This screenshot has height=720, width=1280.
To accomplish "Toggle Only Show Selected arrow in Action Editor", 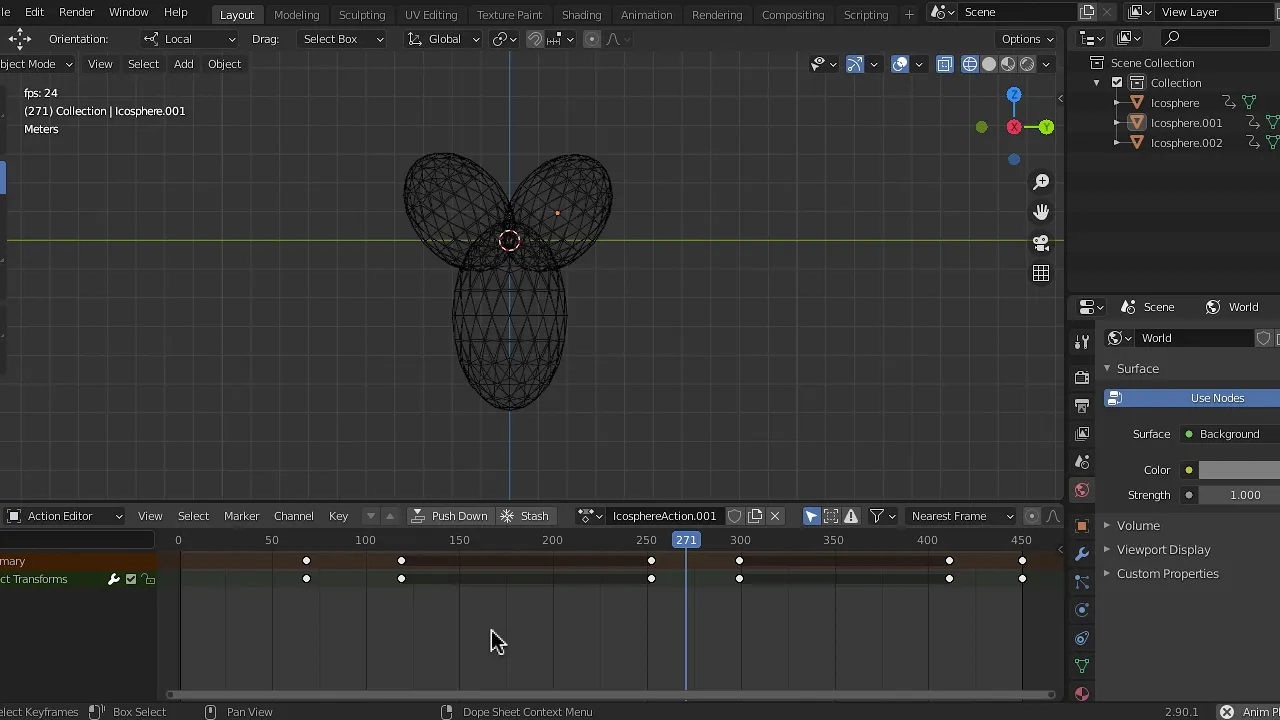I will [811, 516].
